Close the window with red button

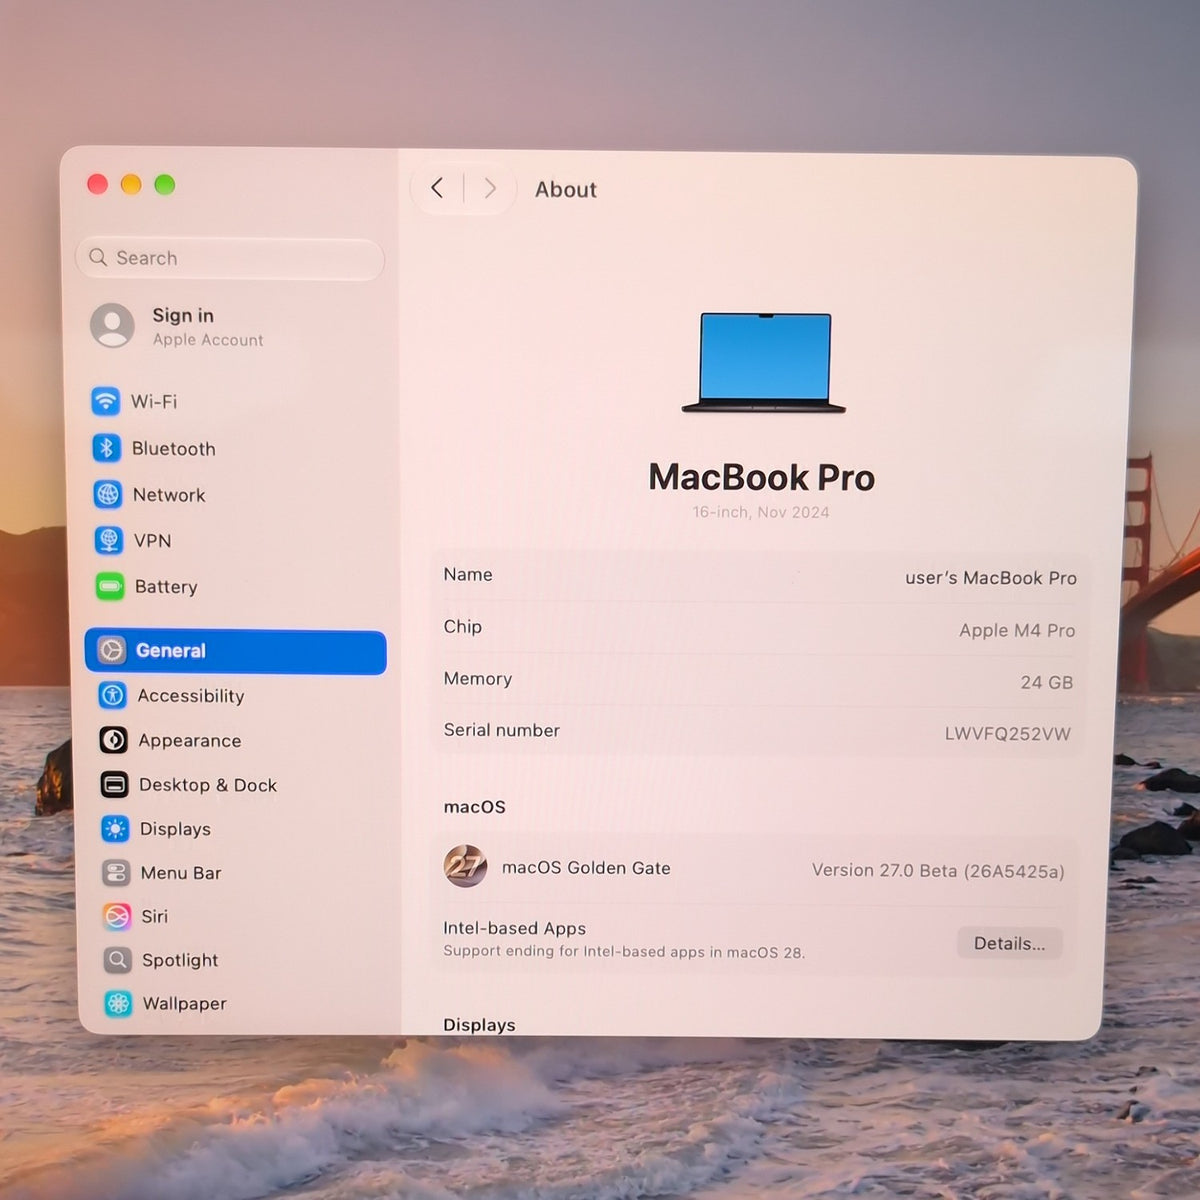pyautogui.click(x=97, y=184)
